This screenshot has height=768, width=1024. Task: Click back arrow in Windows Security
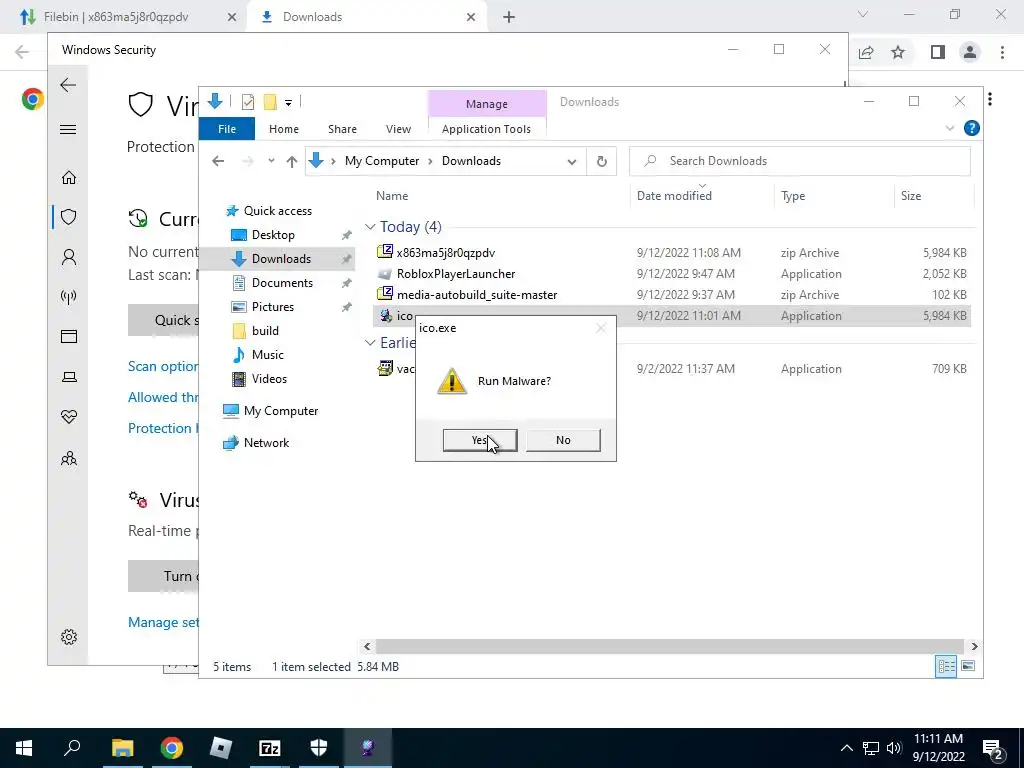point(68,85)
